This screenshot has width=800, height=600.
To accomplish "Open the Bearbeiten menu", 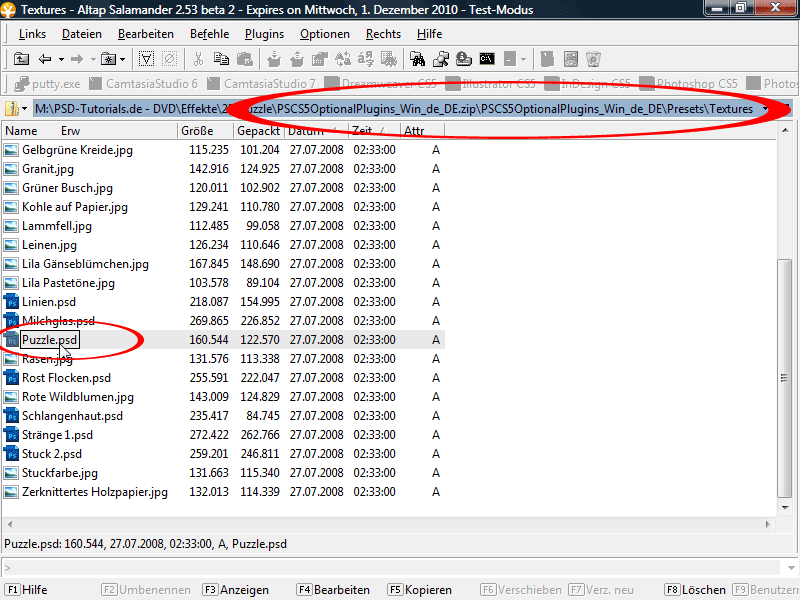I will pyautogui.click(x=146, y=34).
